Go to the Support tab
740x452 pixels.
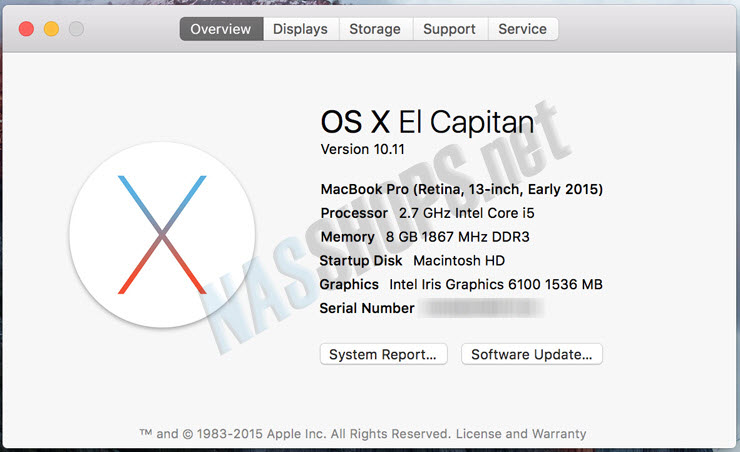tap(450, 29)
